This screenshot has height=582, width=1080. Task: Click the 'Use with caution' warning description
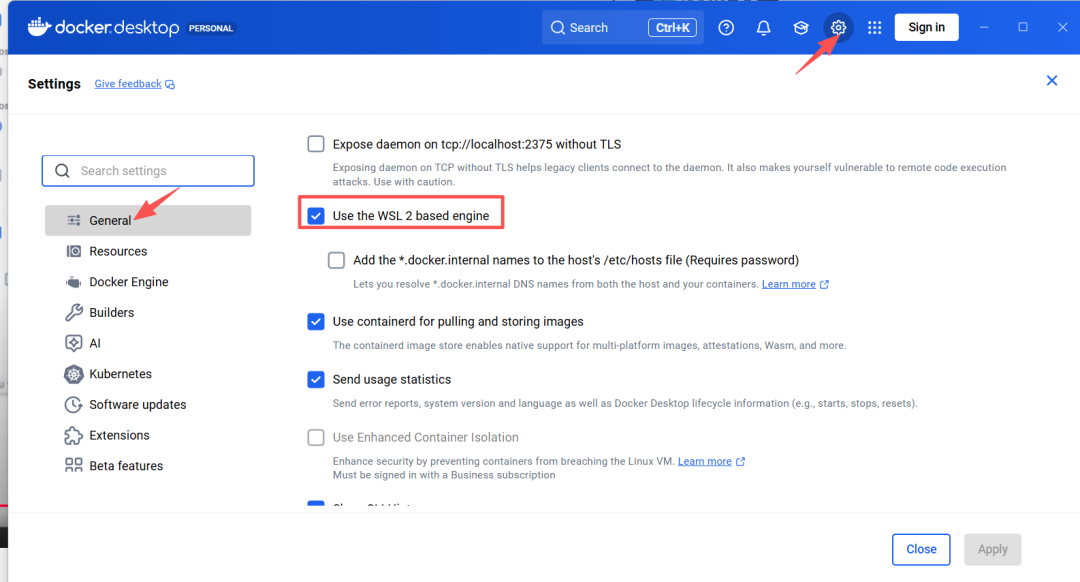669,174
